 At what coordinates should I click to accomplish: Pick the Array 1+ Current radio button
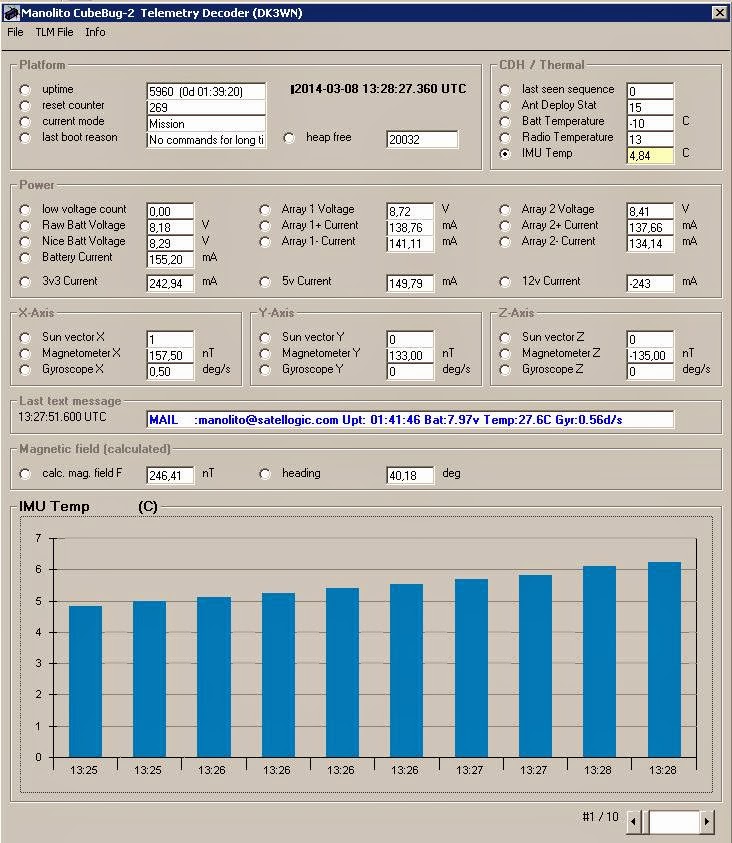[264, 226]
